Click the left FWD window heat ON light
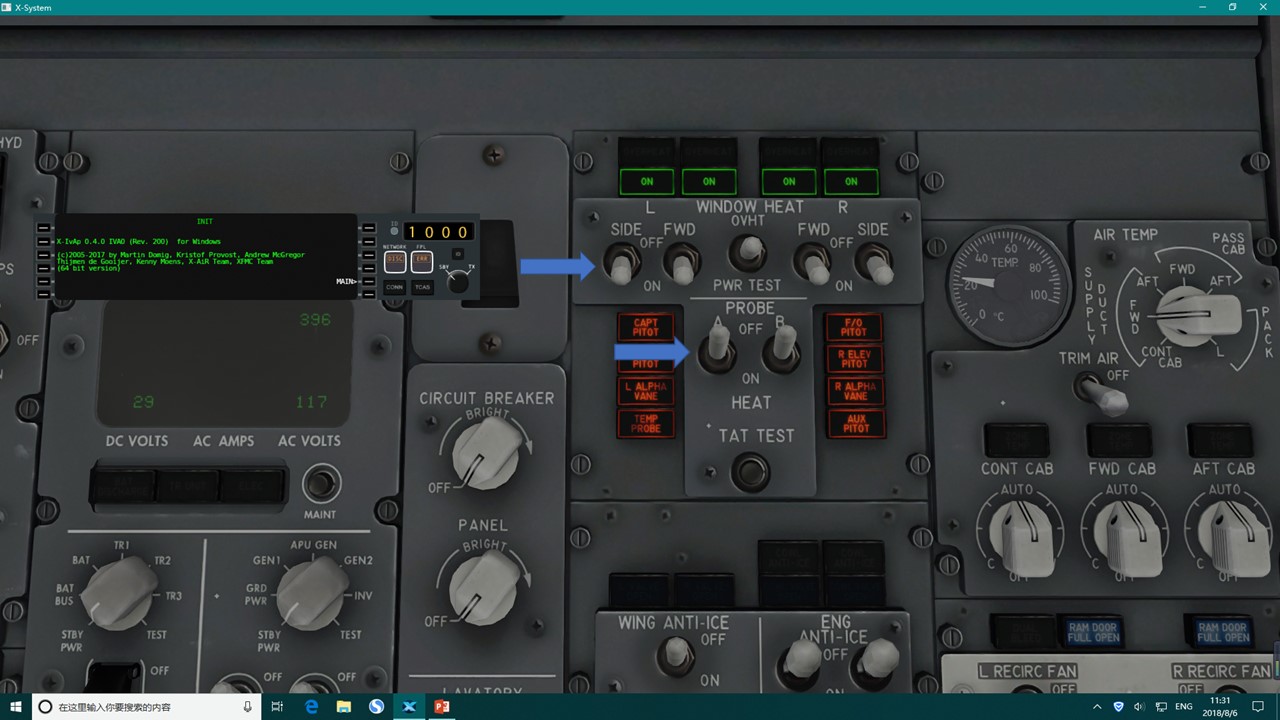 tap(709, 181)
